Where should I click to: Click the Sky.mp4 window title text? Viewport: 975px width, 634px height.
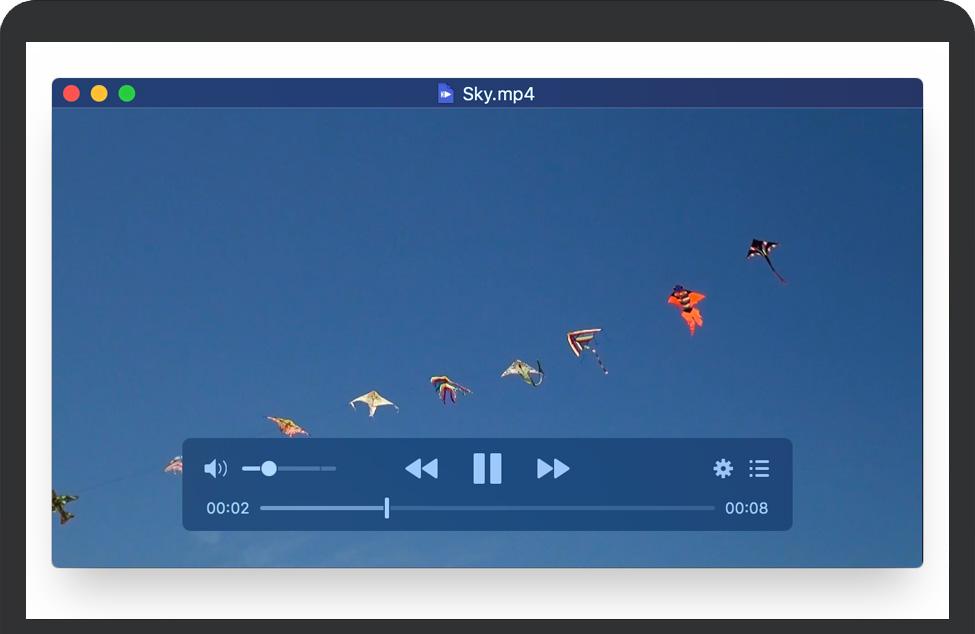click(x=498, y=94)
